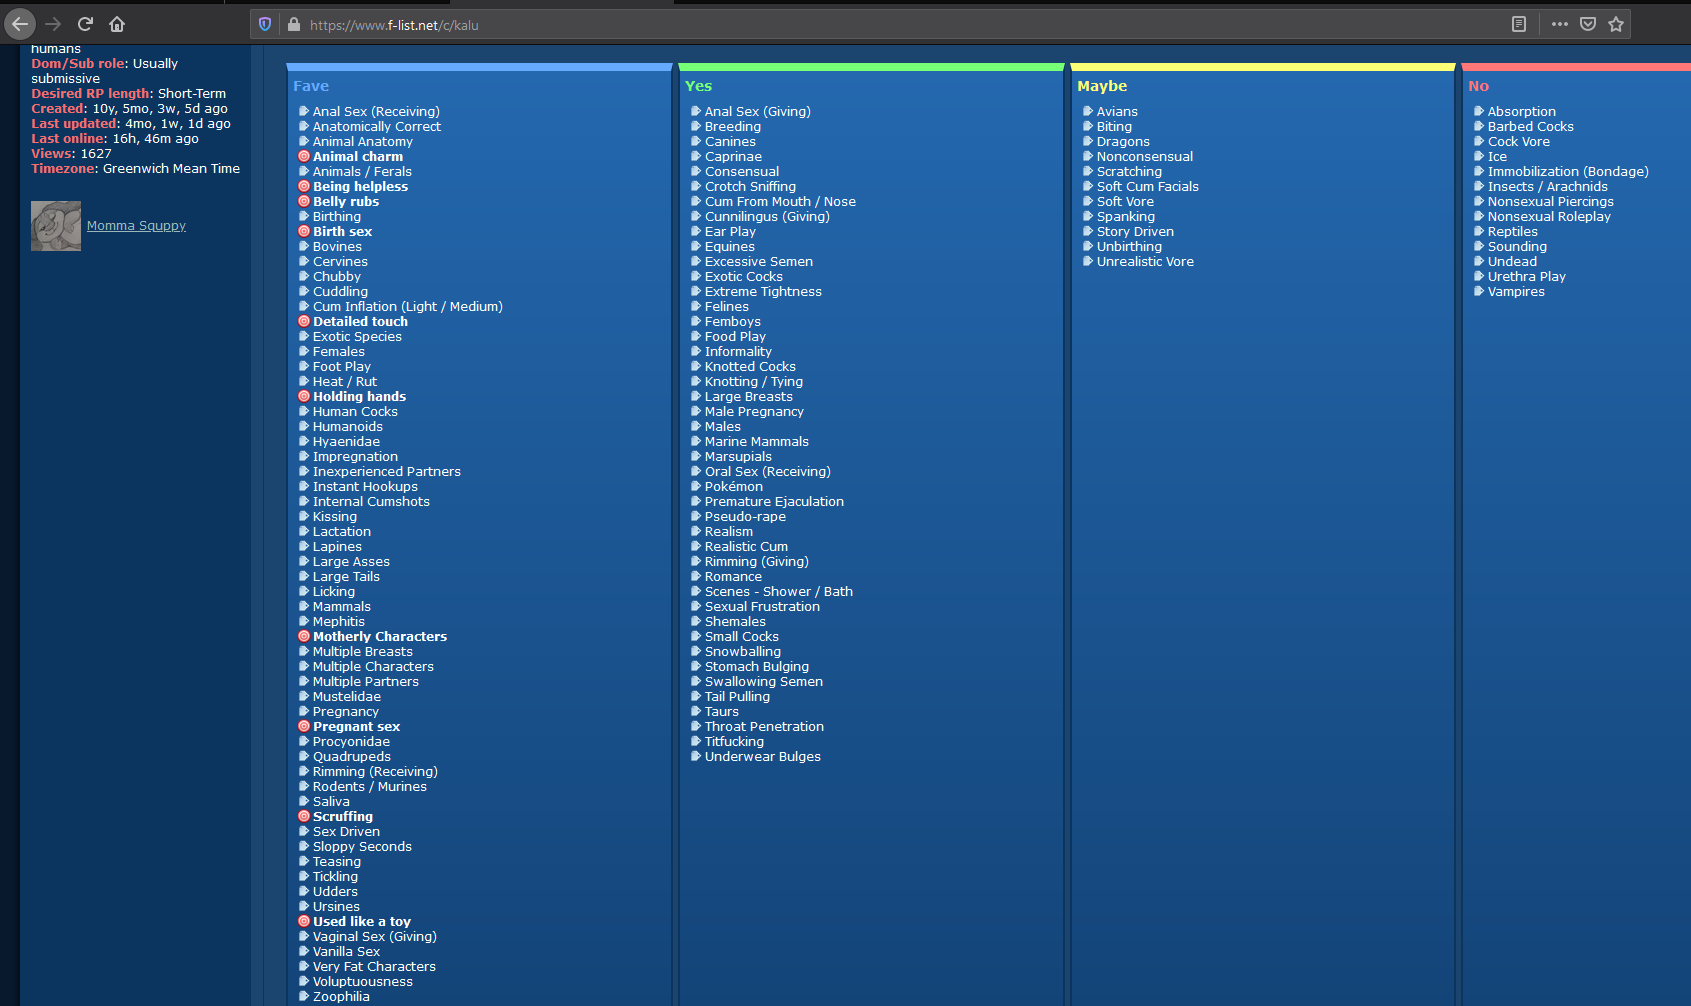1691x1006 pixels.
Task: Select the Teasing entry in Fave
Action: (337, 861)
